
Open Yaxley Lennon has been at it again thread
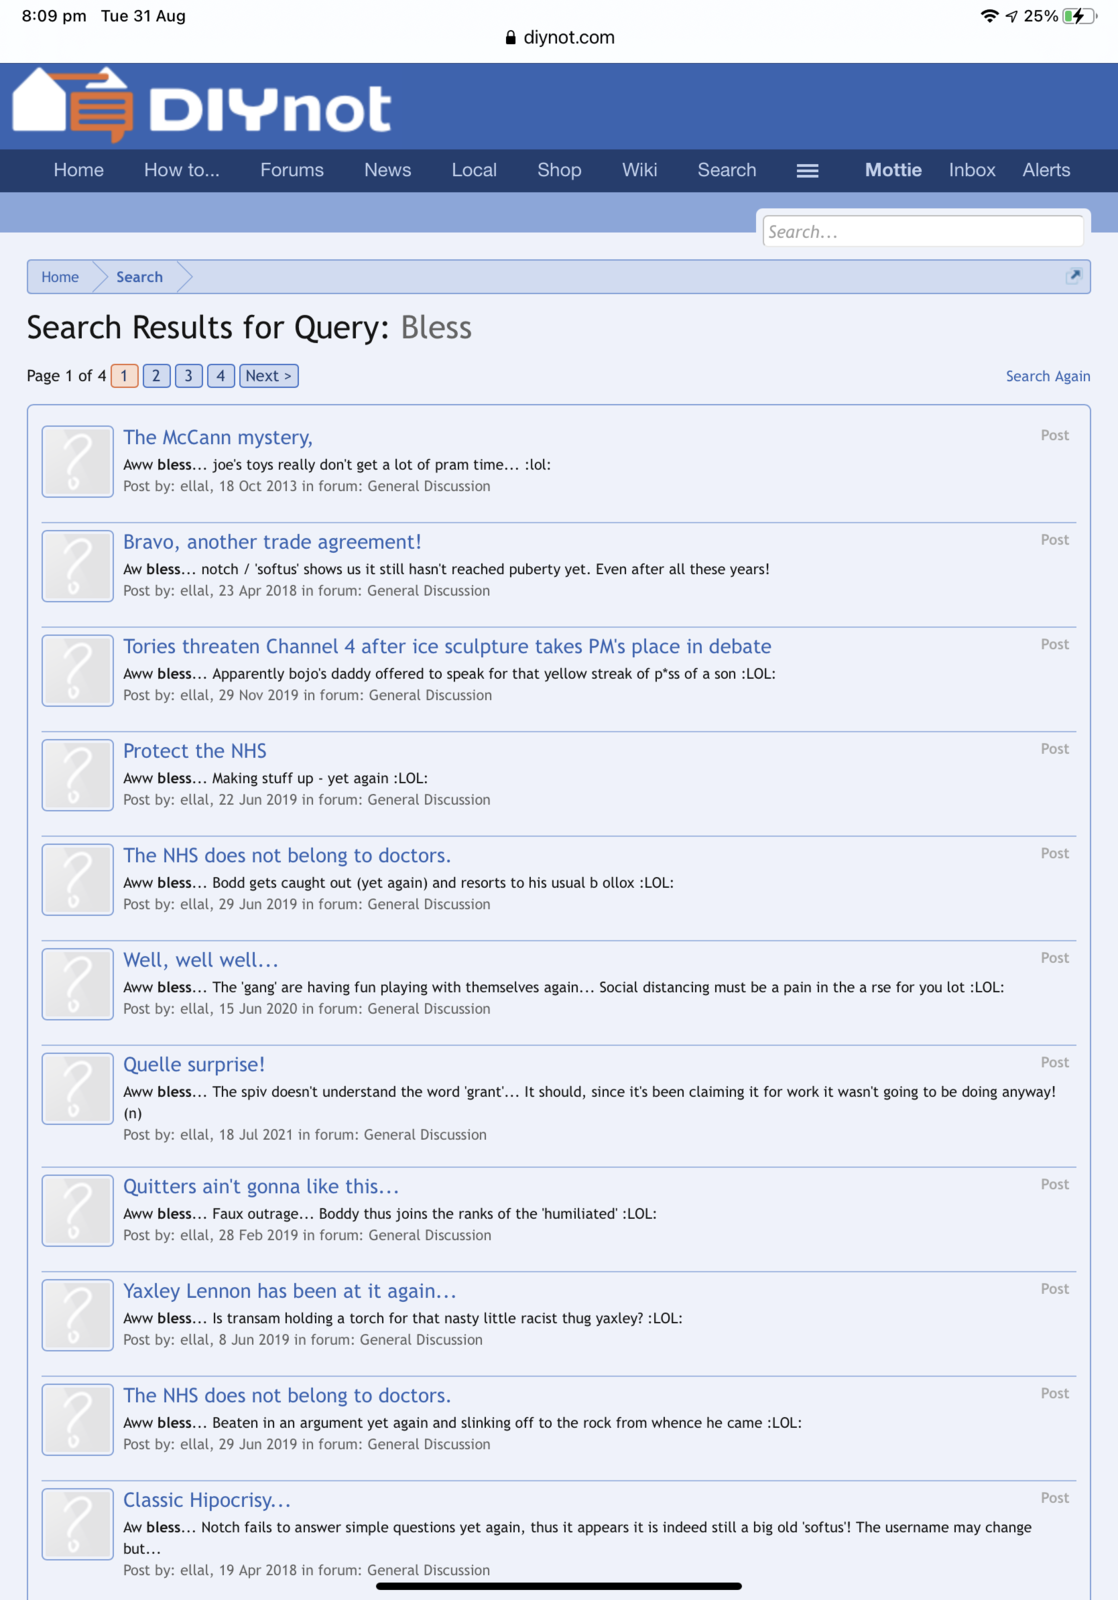pos(289,1291)
